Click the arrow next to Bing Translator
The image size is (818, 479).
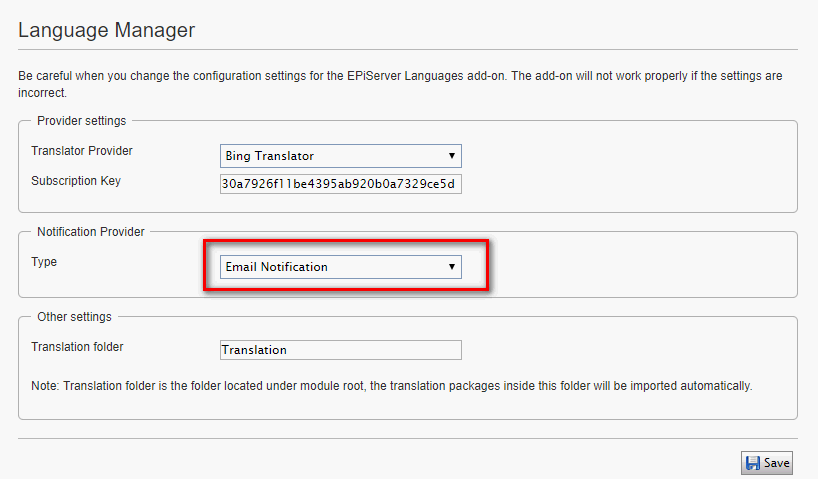[452, 156]
